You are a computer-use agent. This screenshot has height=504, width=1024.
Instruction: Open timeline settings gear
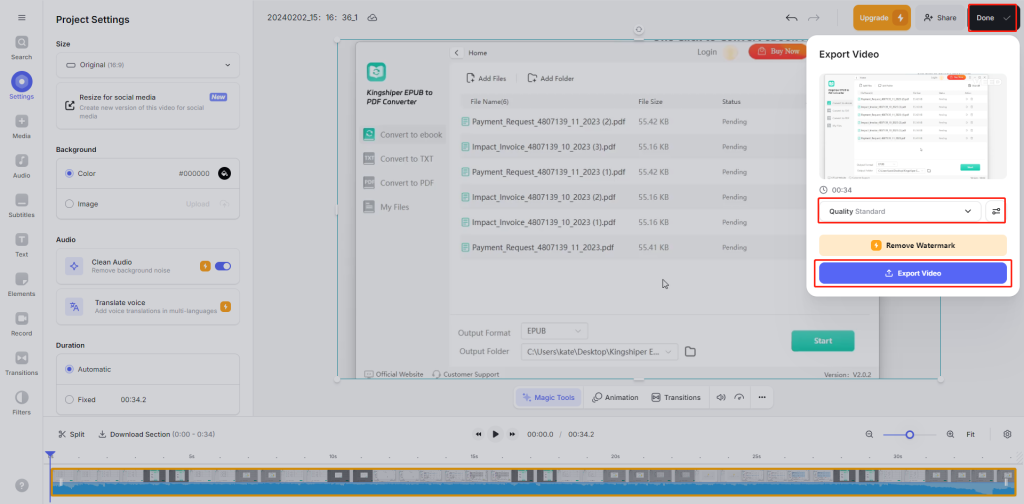[1007, 434]
